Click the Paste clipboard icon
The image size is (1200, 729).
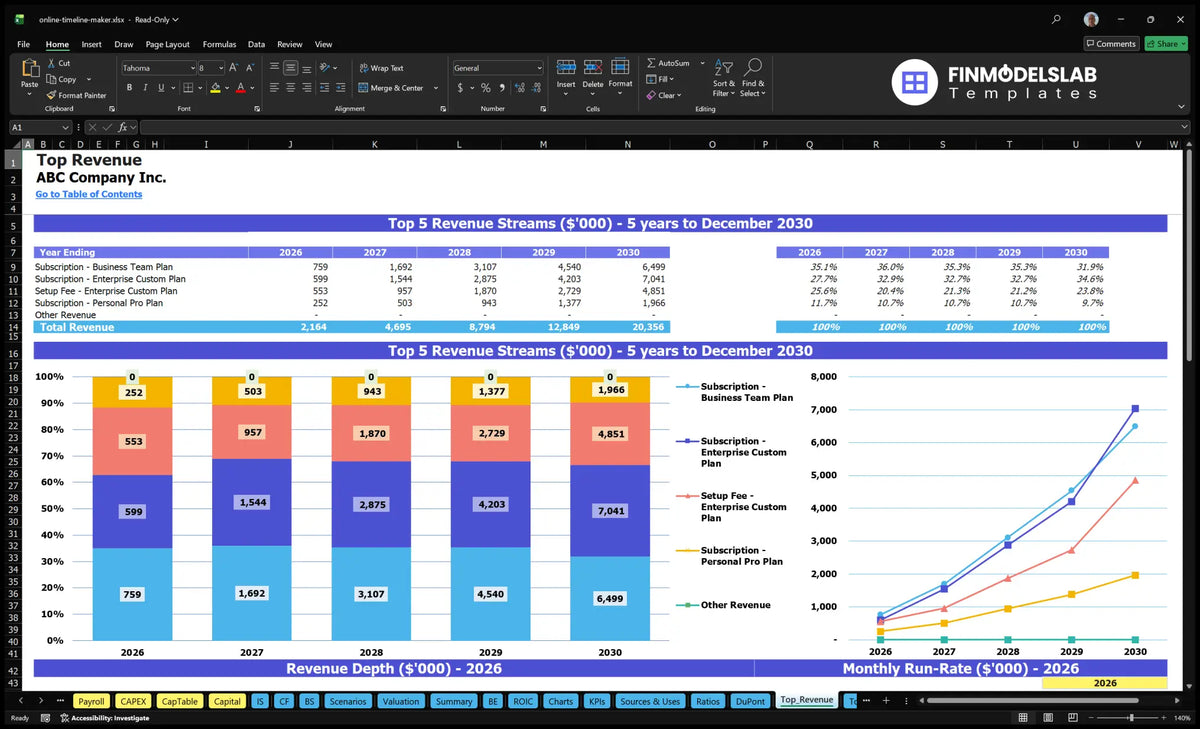coord(29,68)
